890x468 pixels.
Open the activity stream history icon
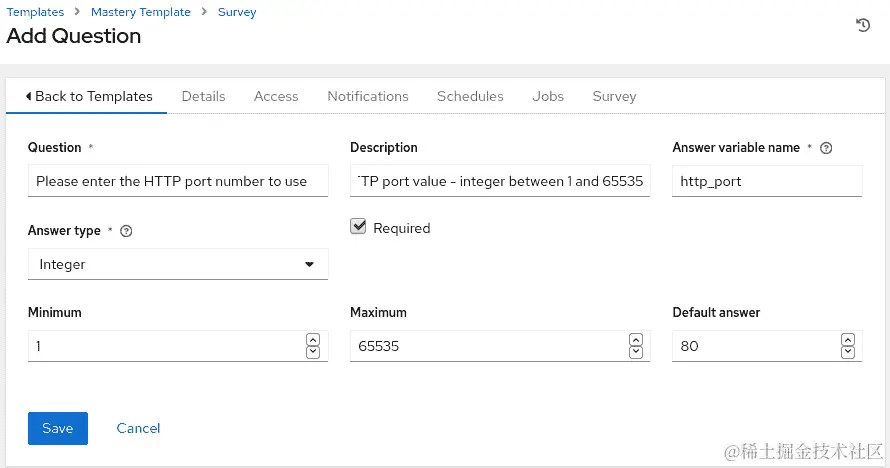click(863, 25)
